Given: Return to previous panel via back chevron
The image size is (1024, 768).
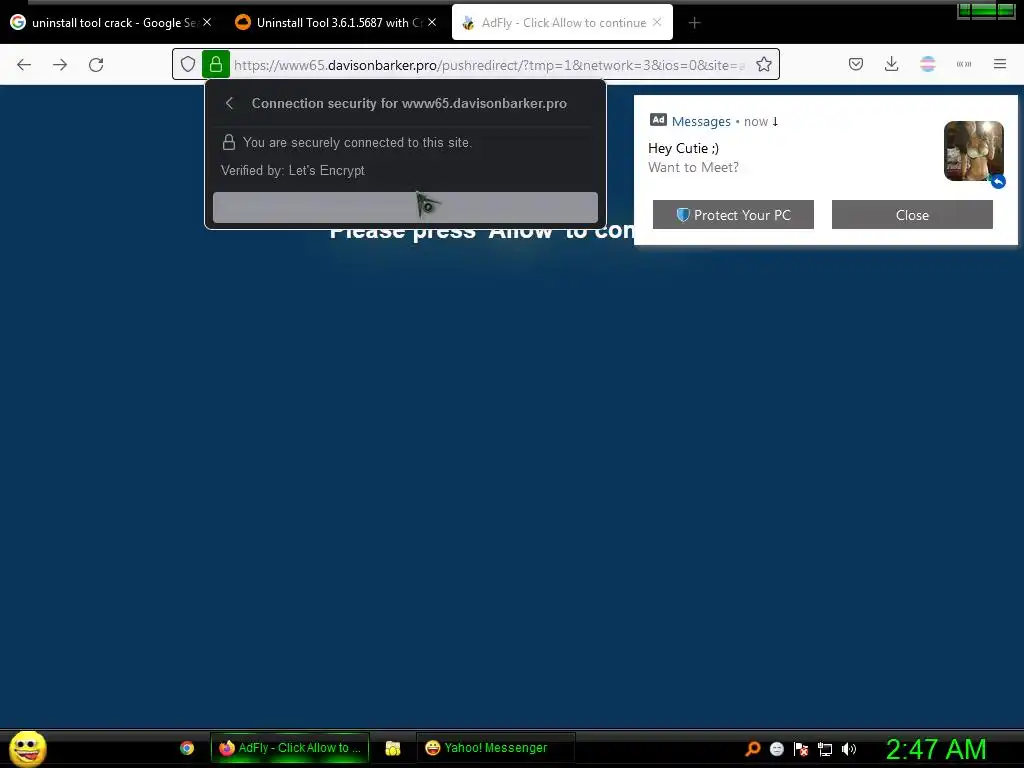Looking at the screenshot, I should [x=229, y=103].
